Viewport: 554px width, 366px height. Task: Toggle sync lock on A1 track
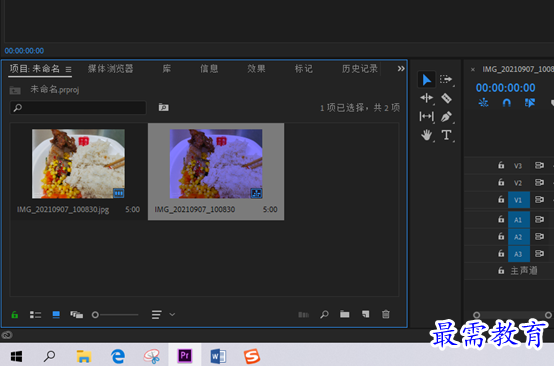[539, 220]
